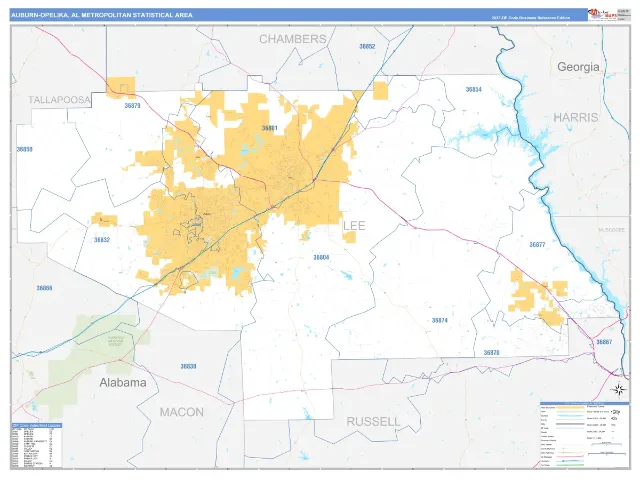Screen dimensions: 640x480
Task: Select ZIP code label 36852
Action: point(367,47)
